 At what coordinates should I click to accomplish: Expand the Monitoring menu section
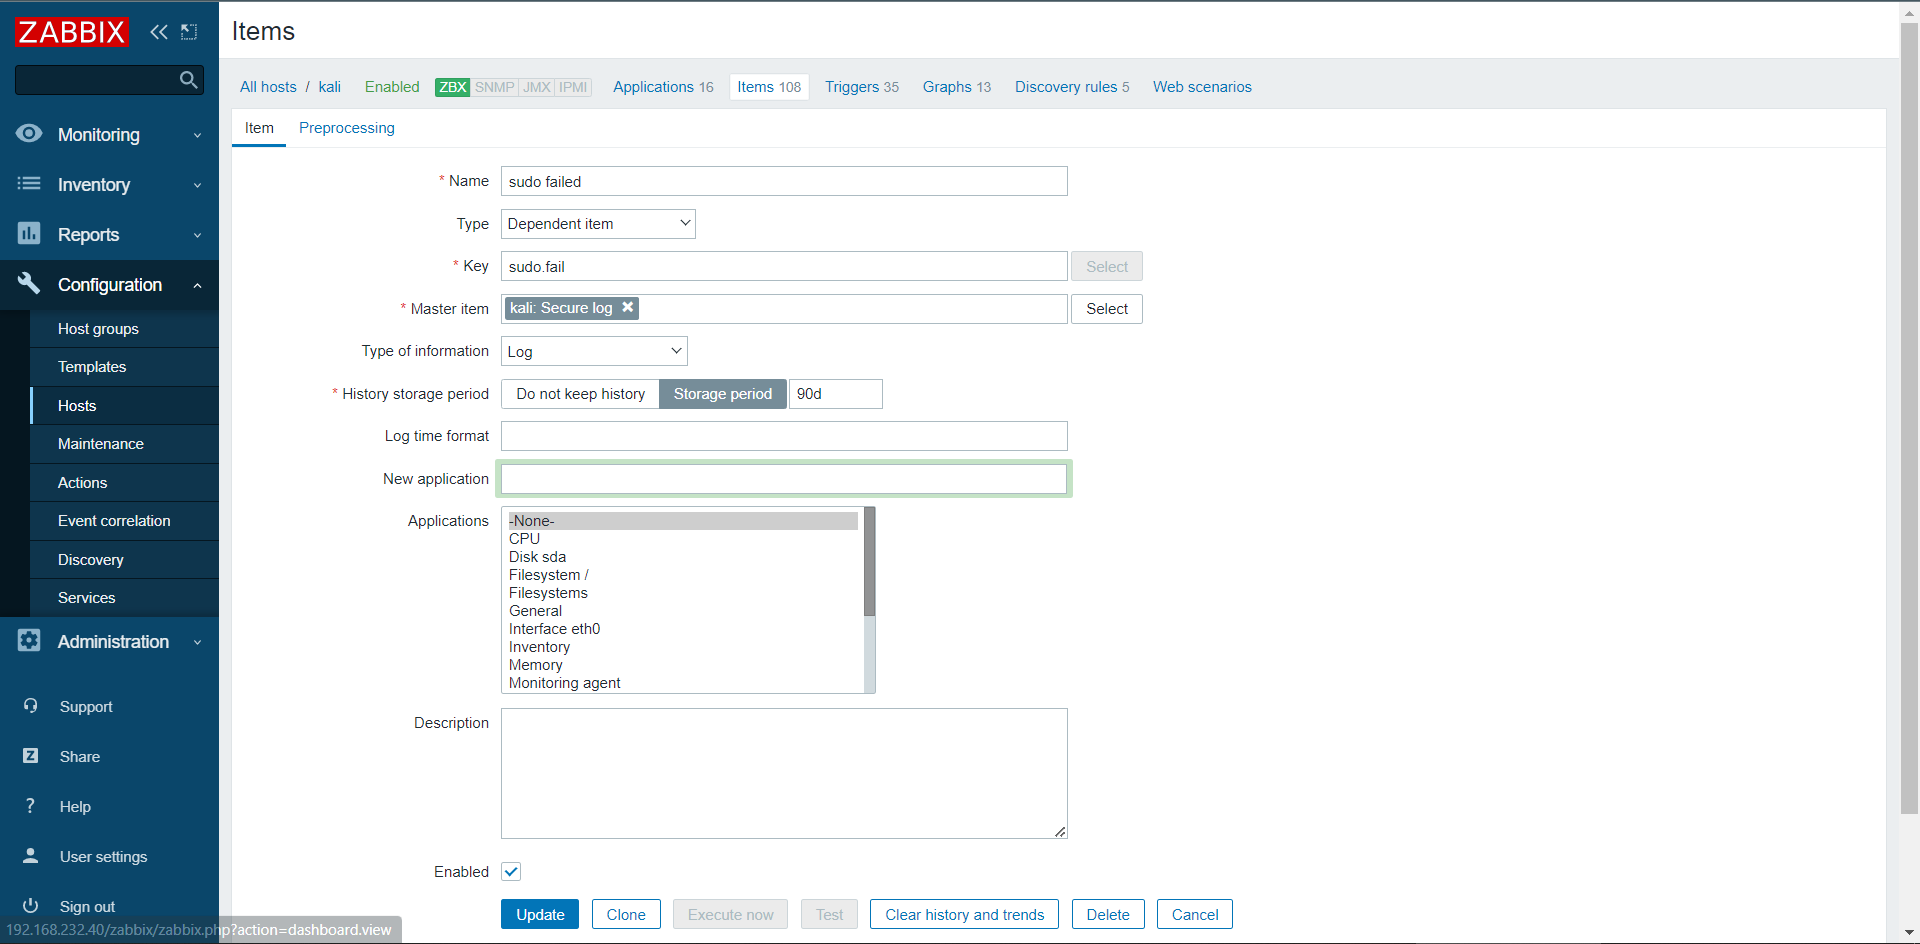point(109,134)
